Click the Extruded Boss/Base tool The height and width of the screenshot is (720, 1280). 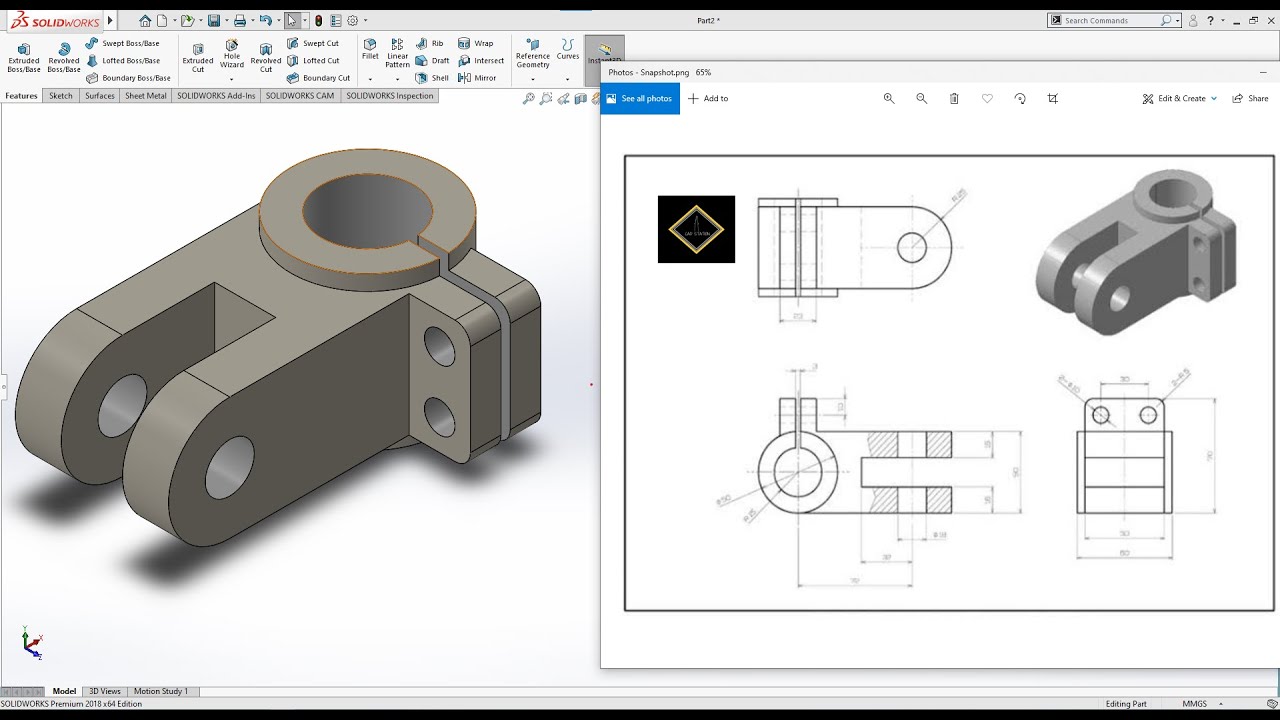[24, 58]
